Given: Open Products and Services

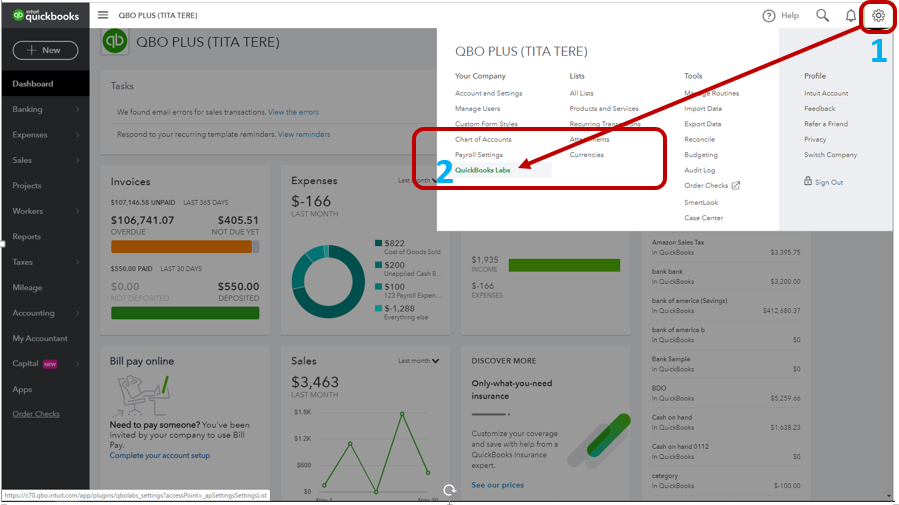Looking at the screenshot, I should [x=604, y=108].
